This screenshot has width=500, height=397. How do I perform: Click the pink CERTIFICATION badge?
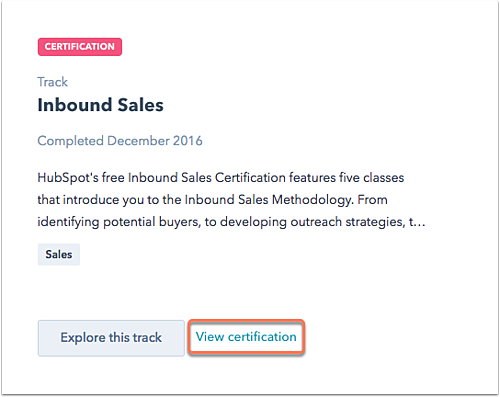tap(80, 47)
